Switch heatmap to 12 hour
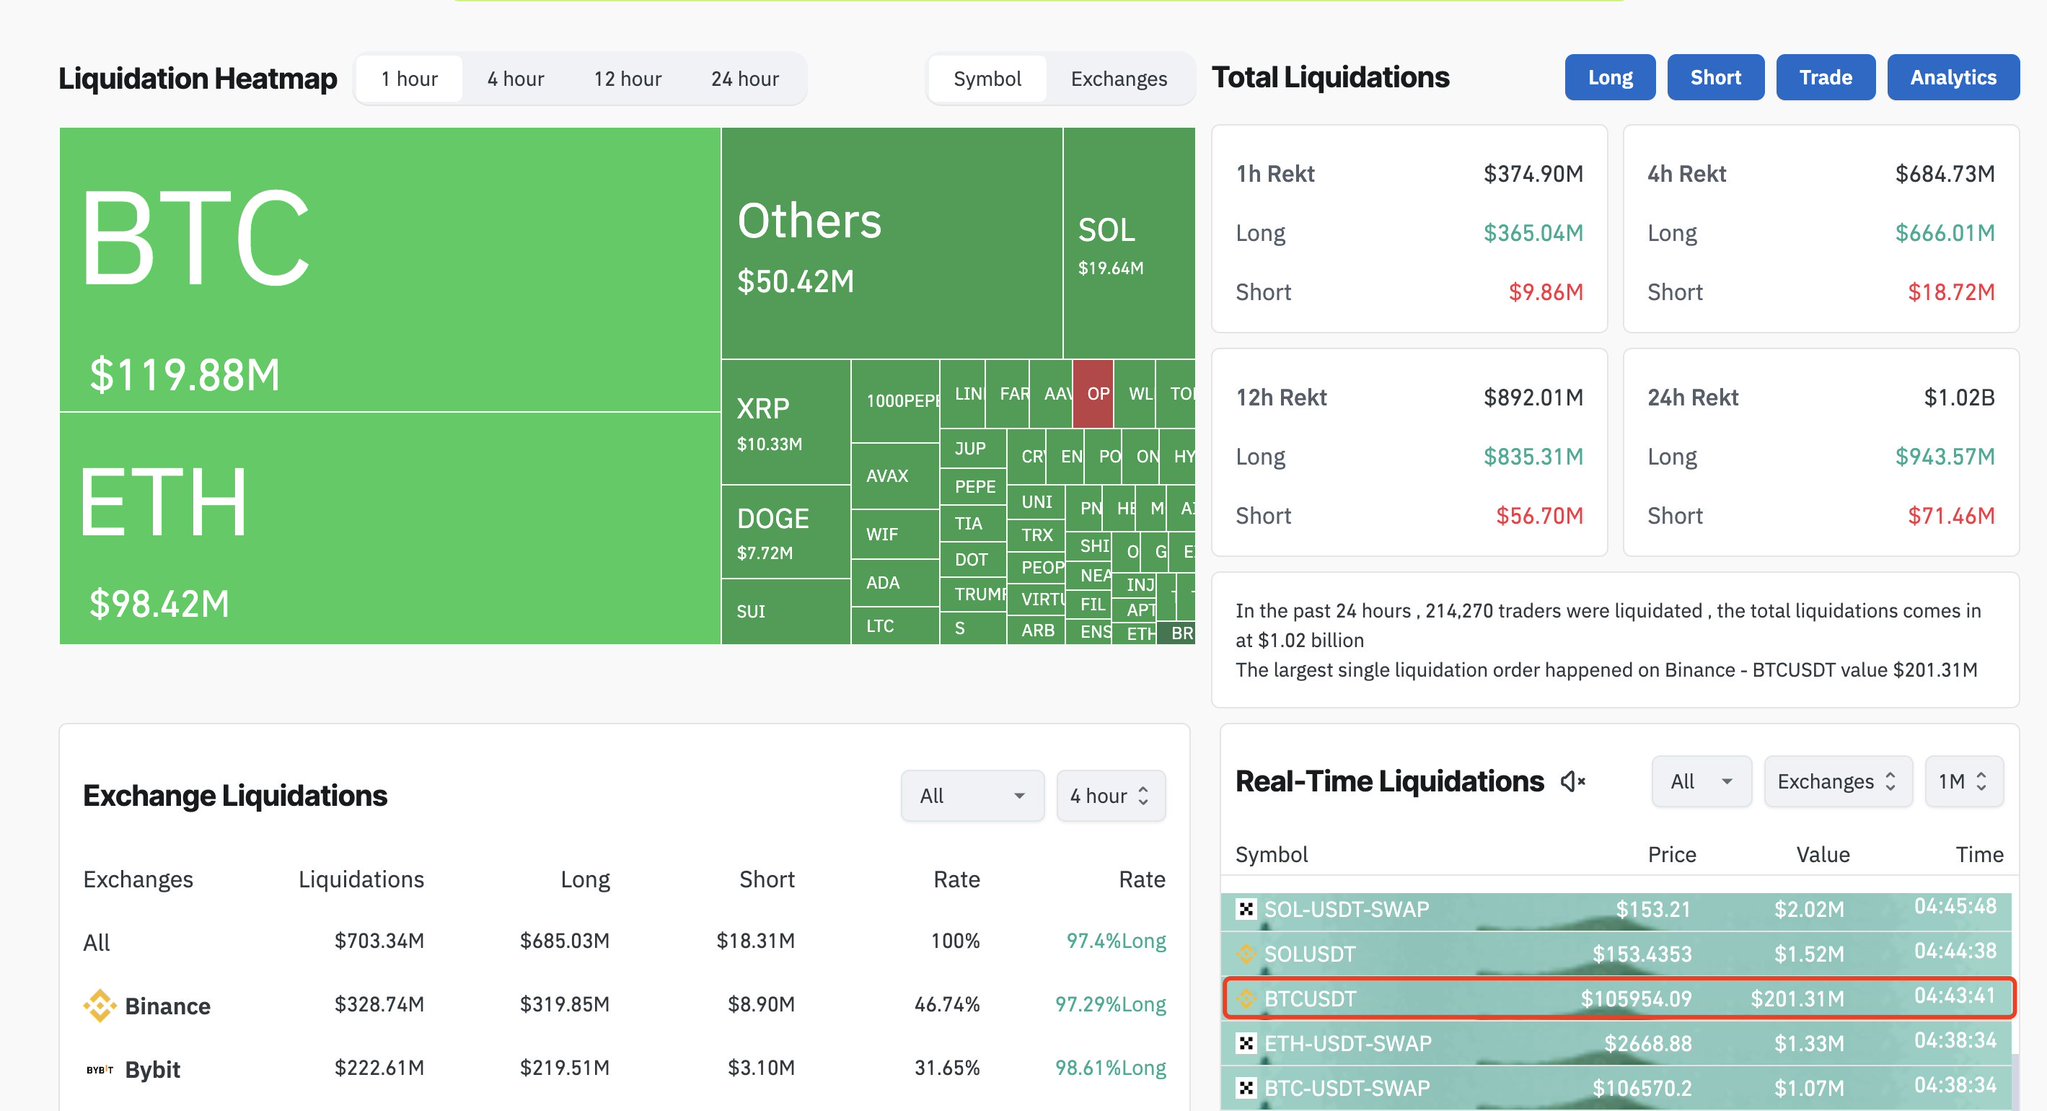Screen dimensions: 2047x1111 click(x=628, y=79)
